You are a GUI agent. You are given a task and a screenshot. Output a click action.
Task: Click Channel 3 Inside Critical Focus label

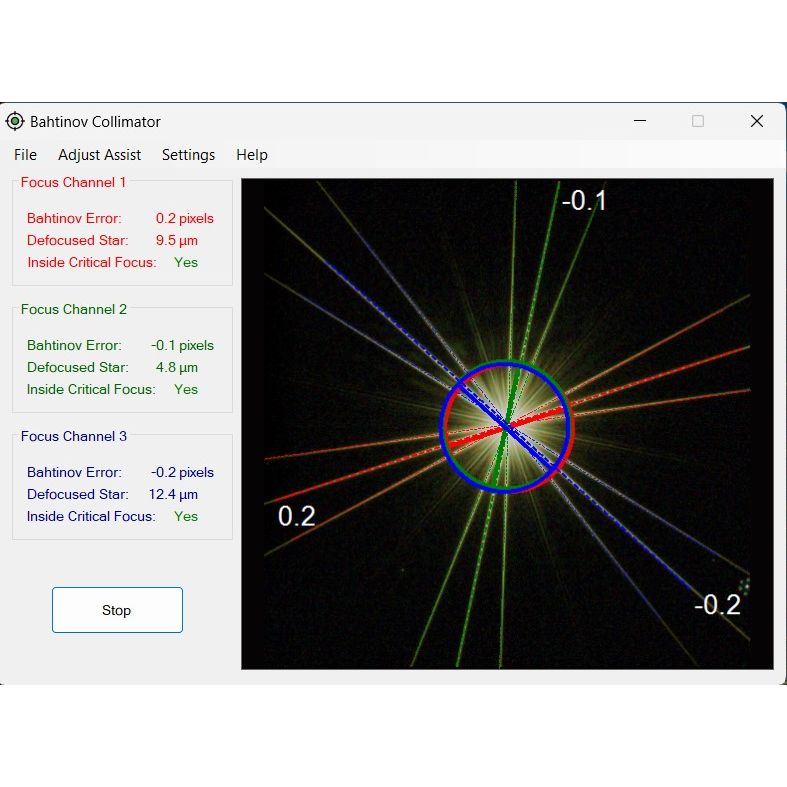pos(91,516)
